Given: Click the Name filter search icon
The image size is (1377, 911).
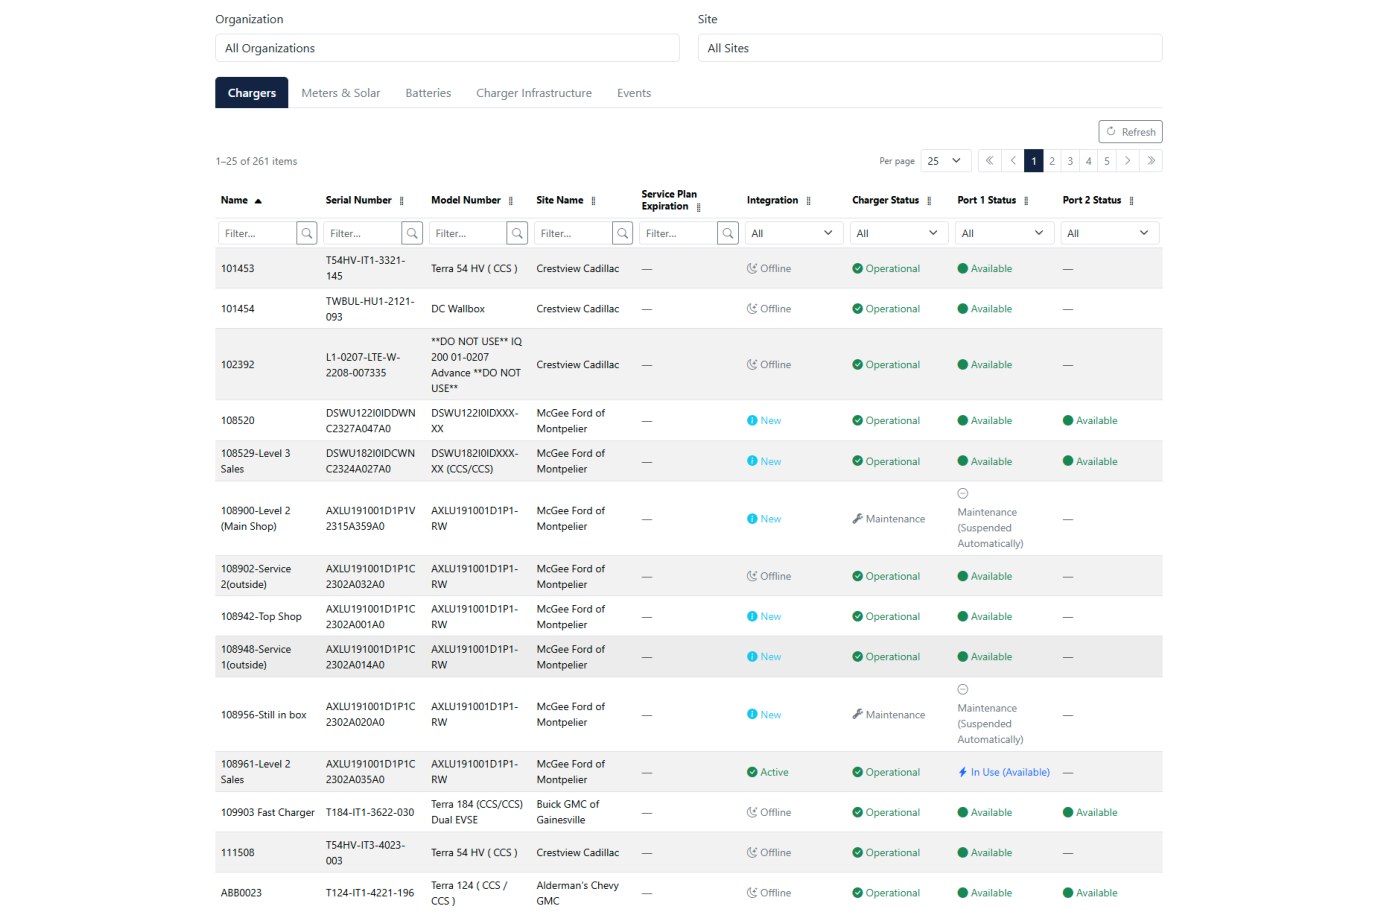Looking at the screenshot, I should click(x=307, y=233).
